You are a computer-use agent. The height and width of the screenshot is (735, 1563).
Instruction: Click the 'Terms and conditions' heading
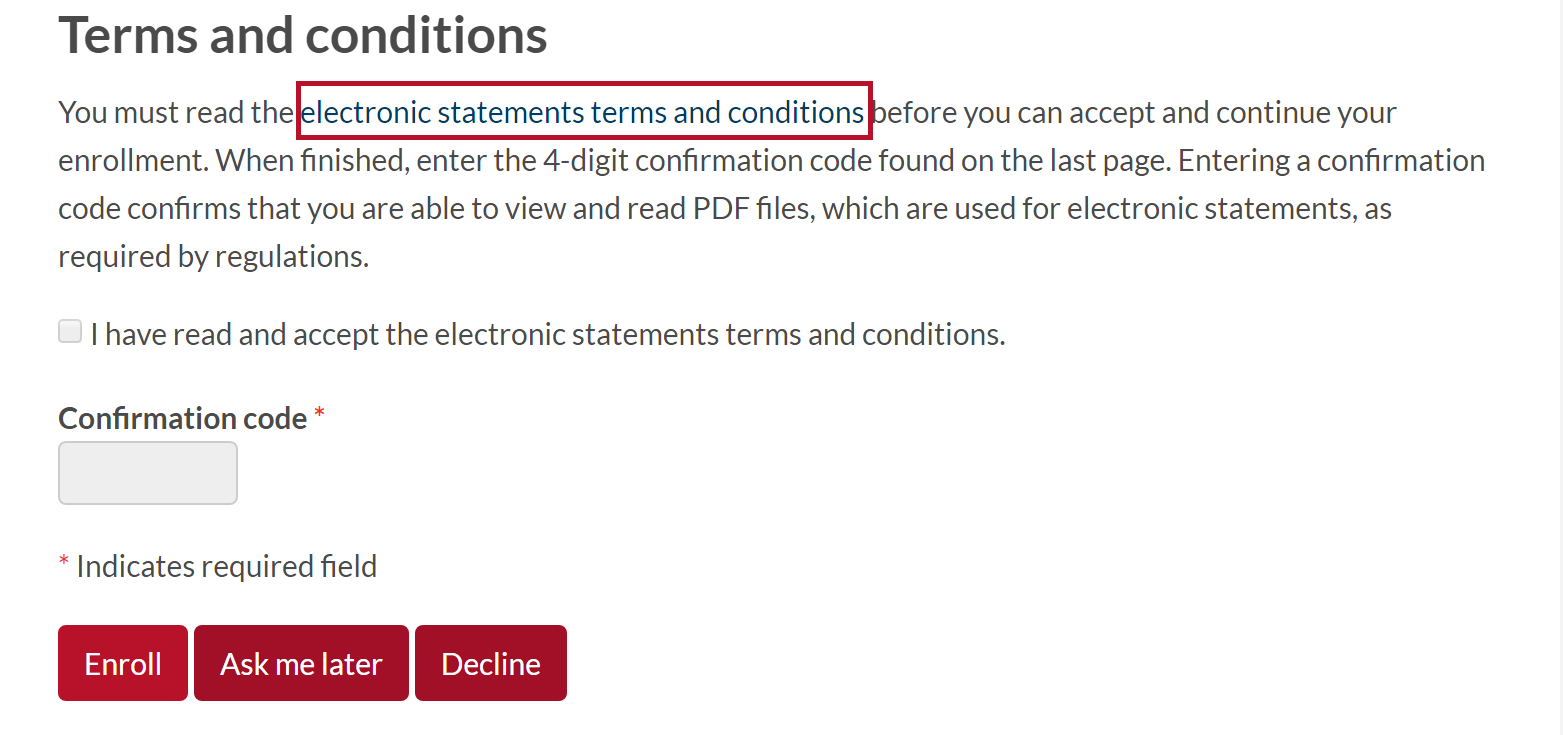pos(302,34)
